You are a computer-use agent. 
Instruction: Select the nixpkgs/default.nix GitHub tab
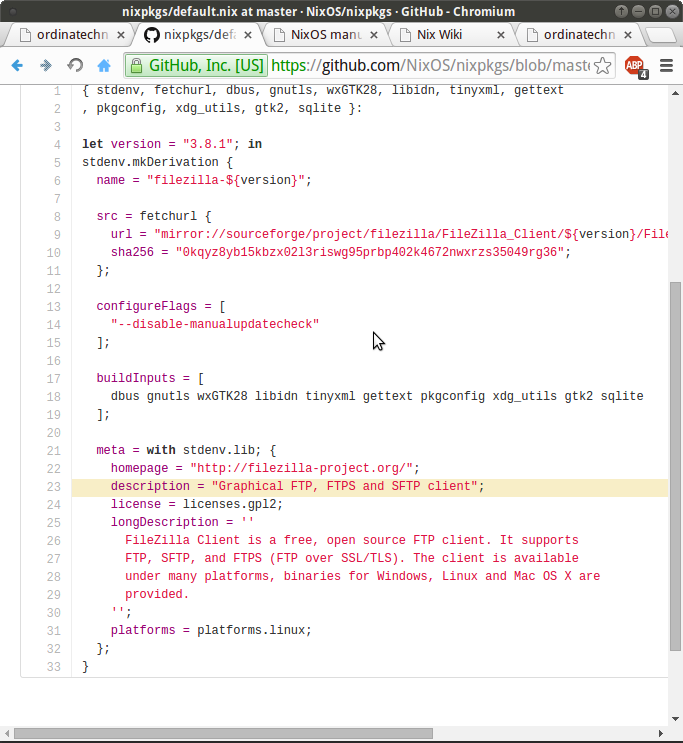pyautogui.click(x=199, y=35)
